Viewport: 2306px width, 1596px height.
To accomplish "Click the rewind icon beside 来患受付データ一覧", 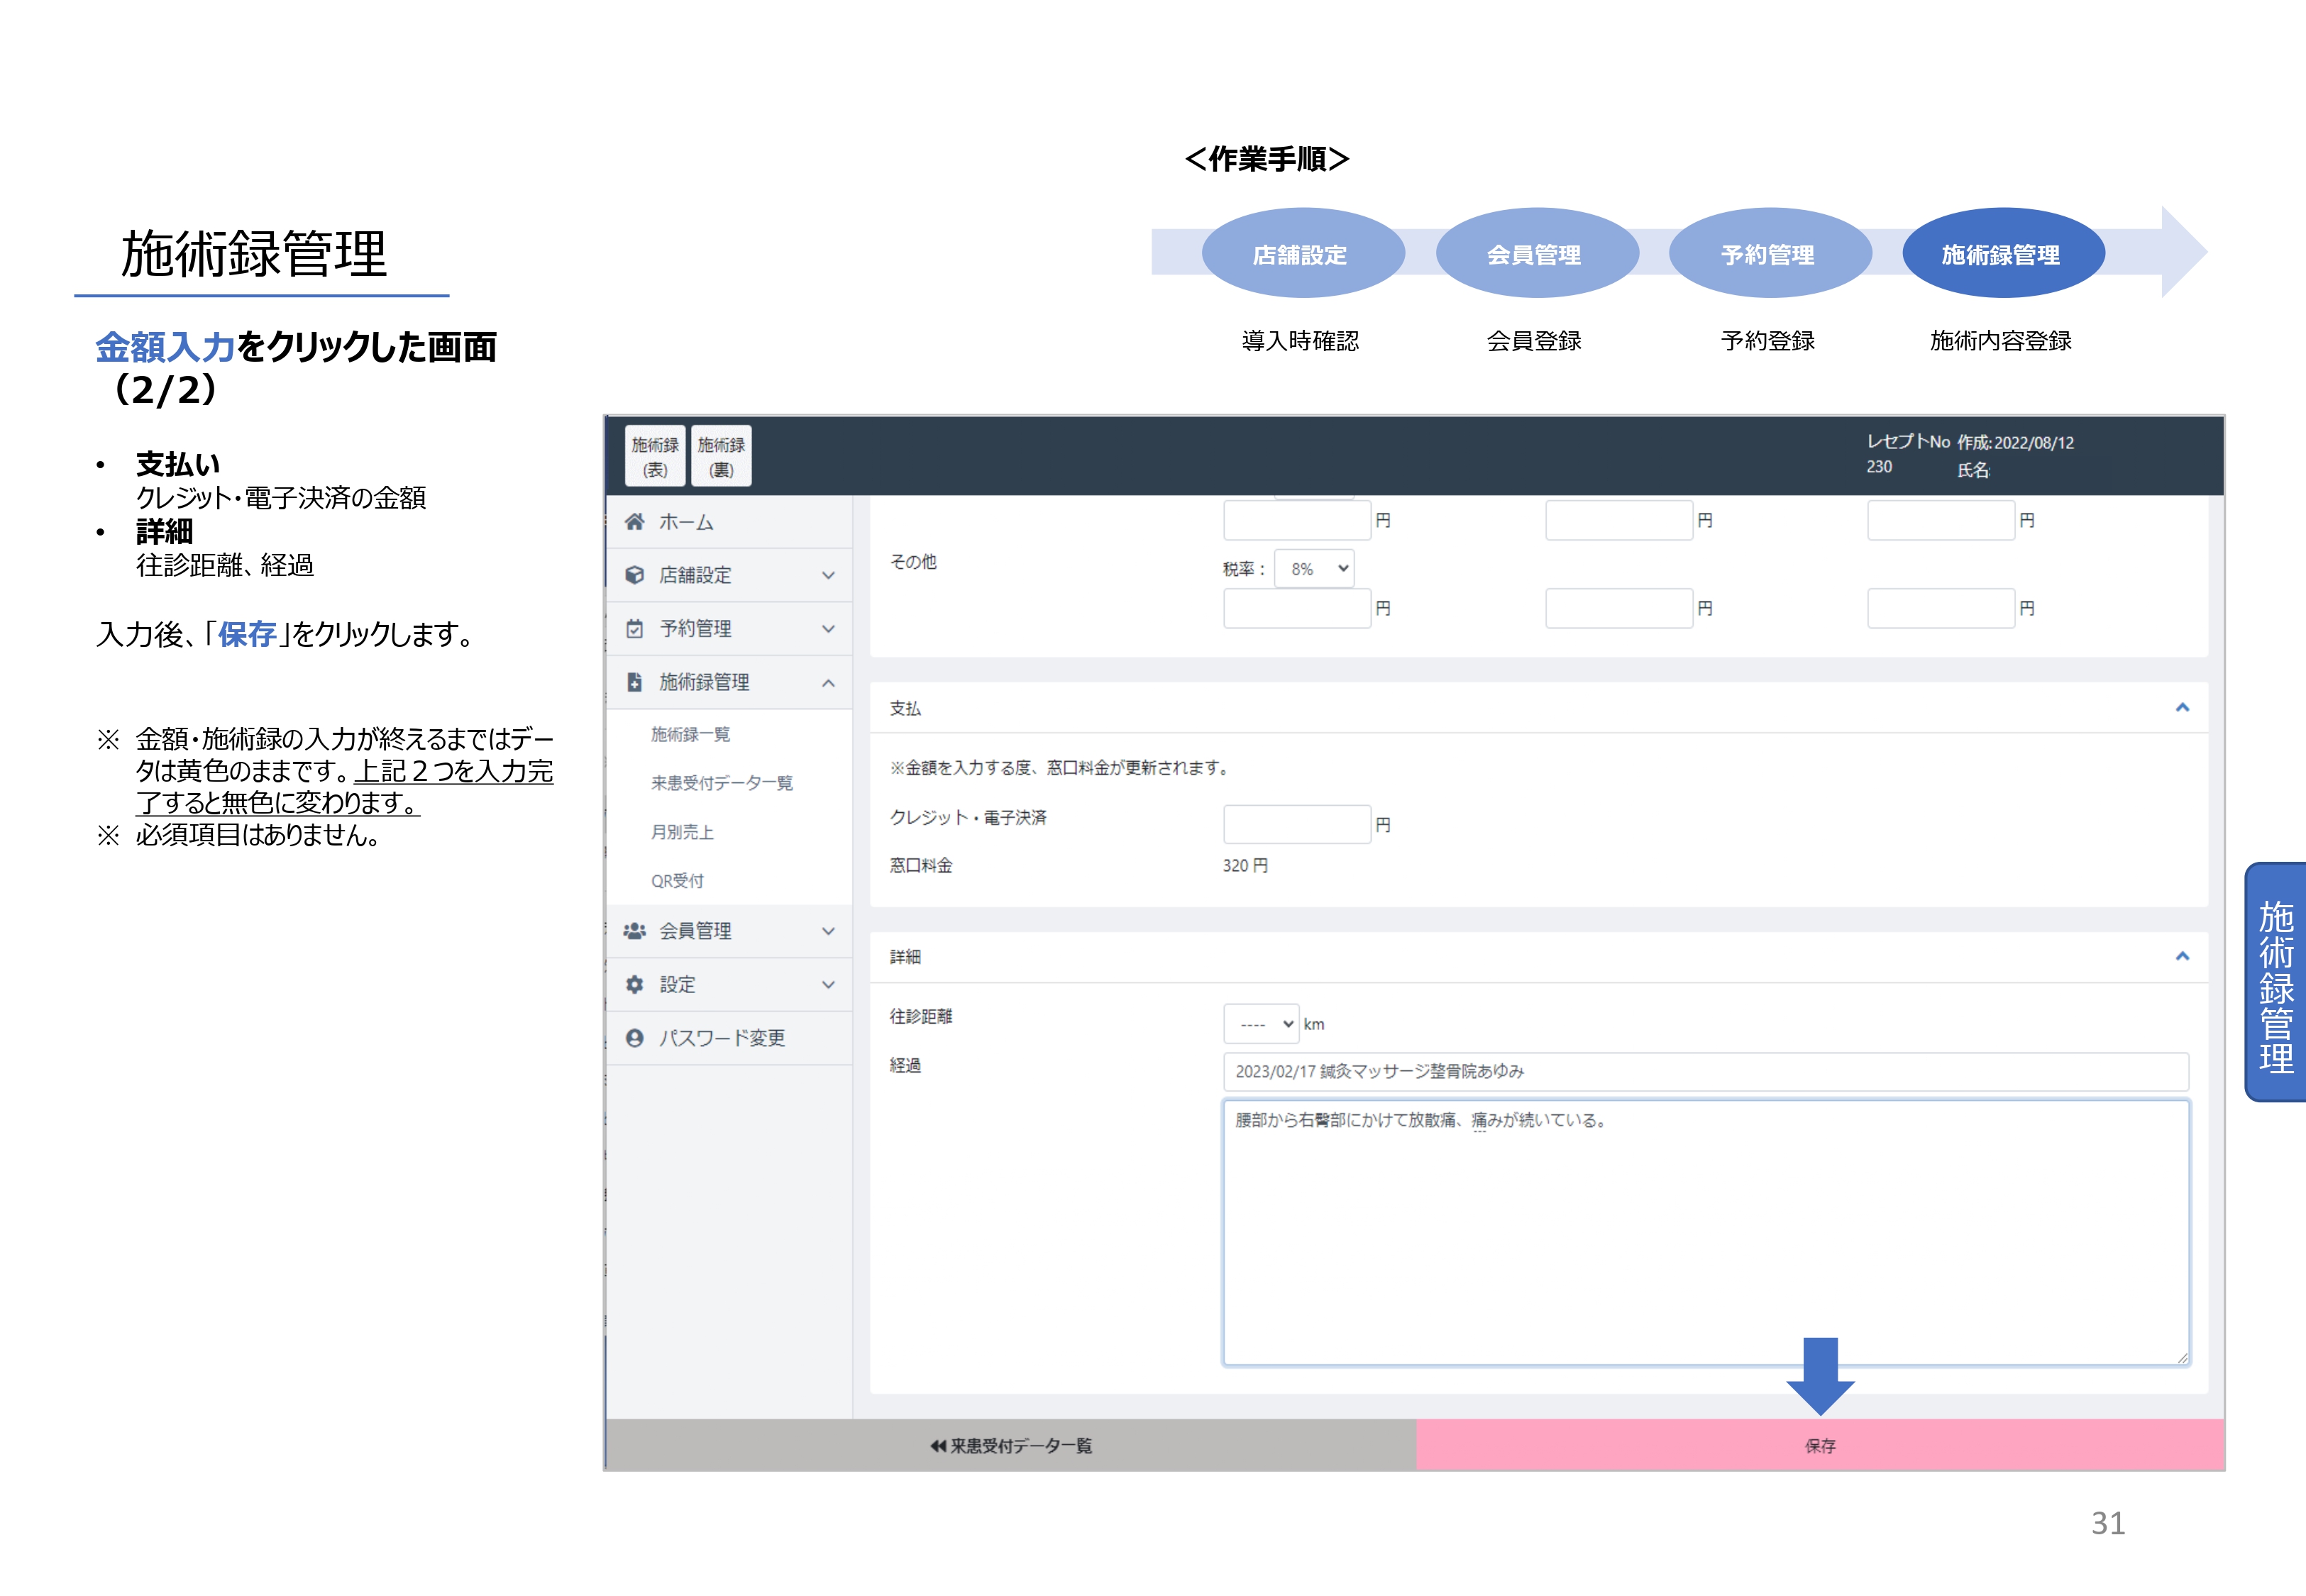I will point(937,1446).
